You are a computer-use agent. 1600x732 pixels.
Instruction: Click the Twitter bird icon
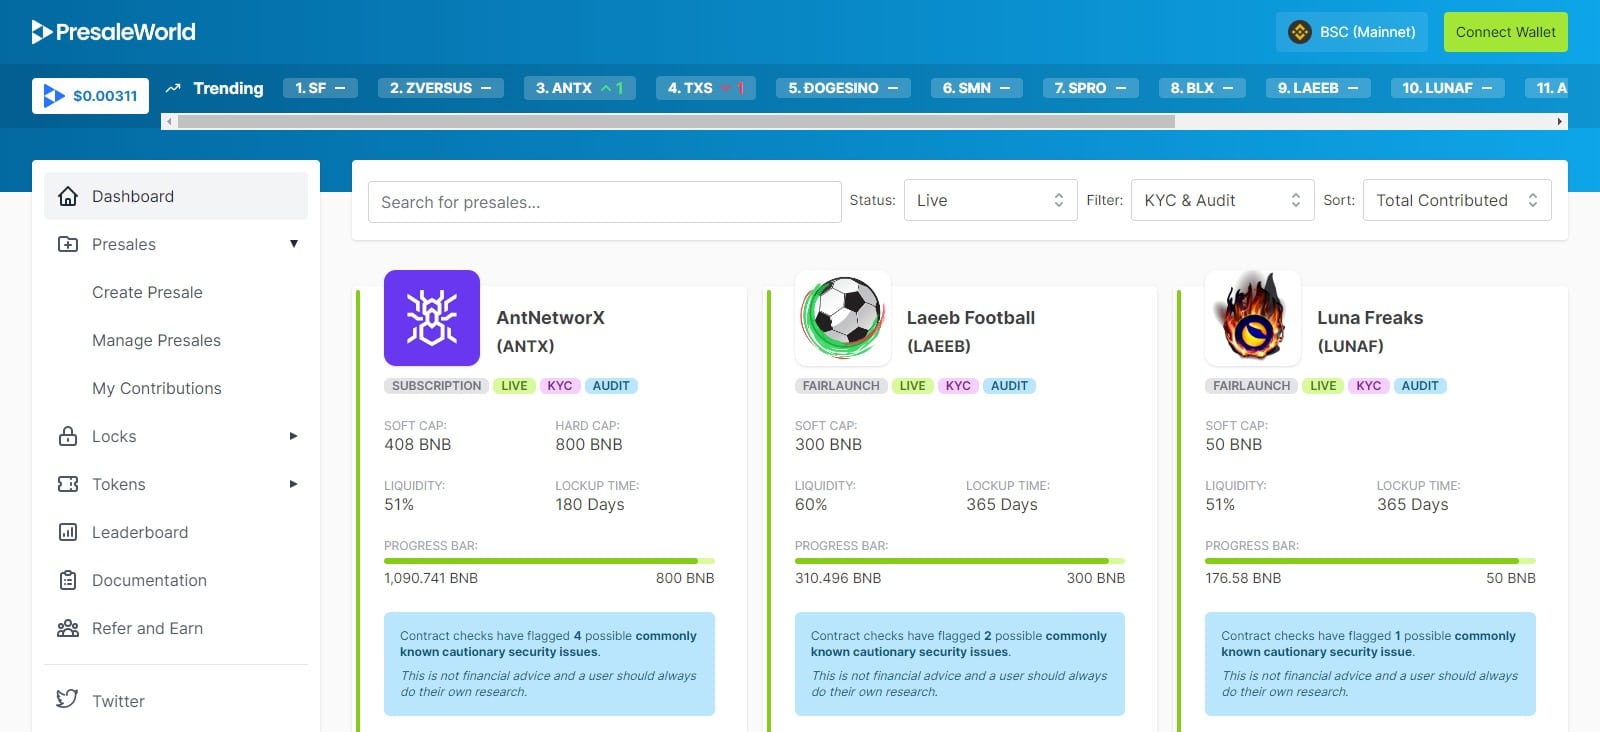[67, 699]
